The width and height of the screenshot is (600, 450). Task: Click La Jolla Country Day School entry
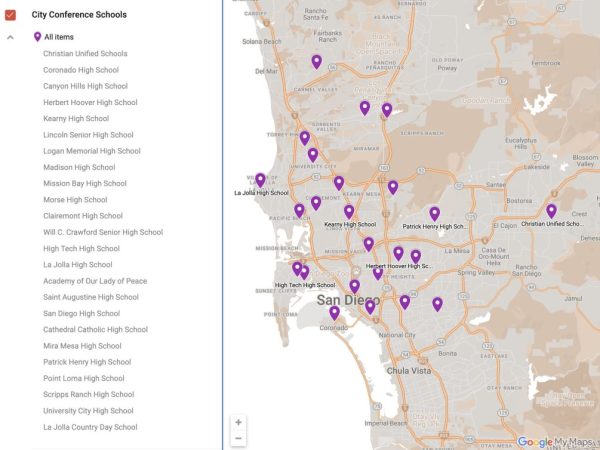(x=90, y=427)
